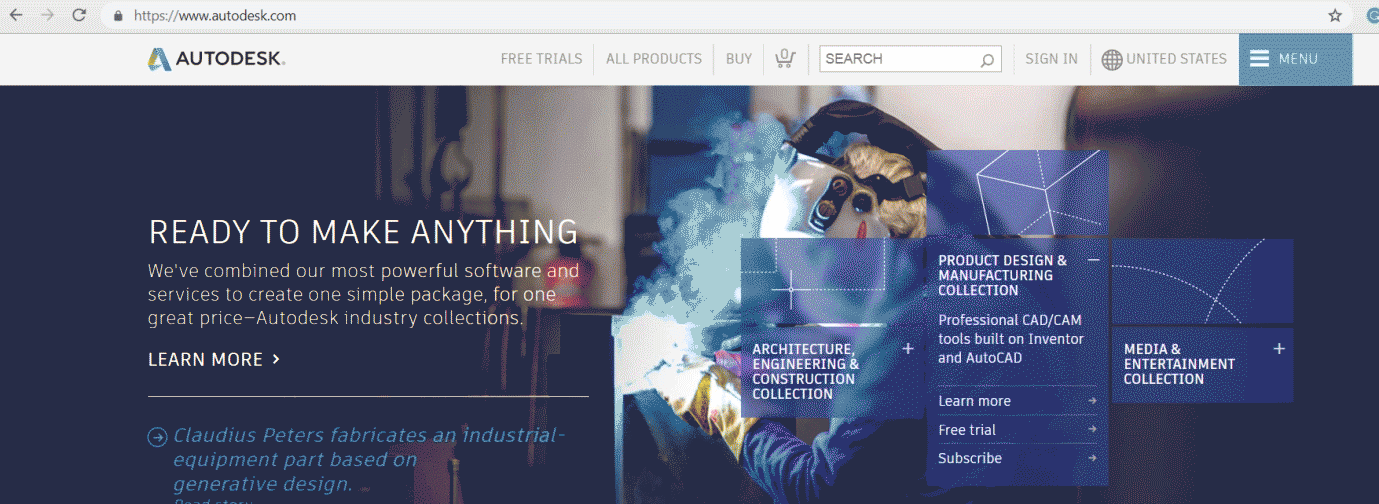The width and height of the screenshot is (1379, 504).
Task: Open ALL PRODUCTS navigation item
Action: [654, 59]
